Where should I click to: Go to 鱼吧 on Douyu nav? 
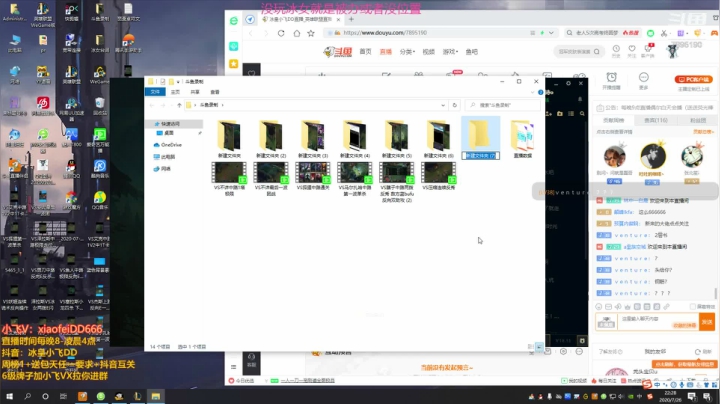472,52
